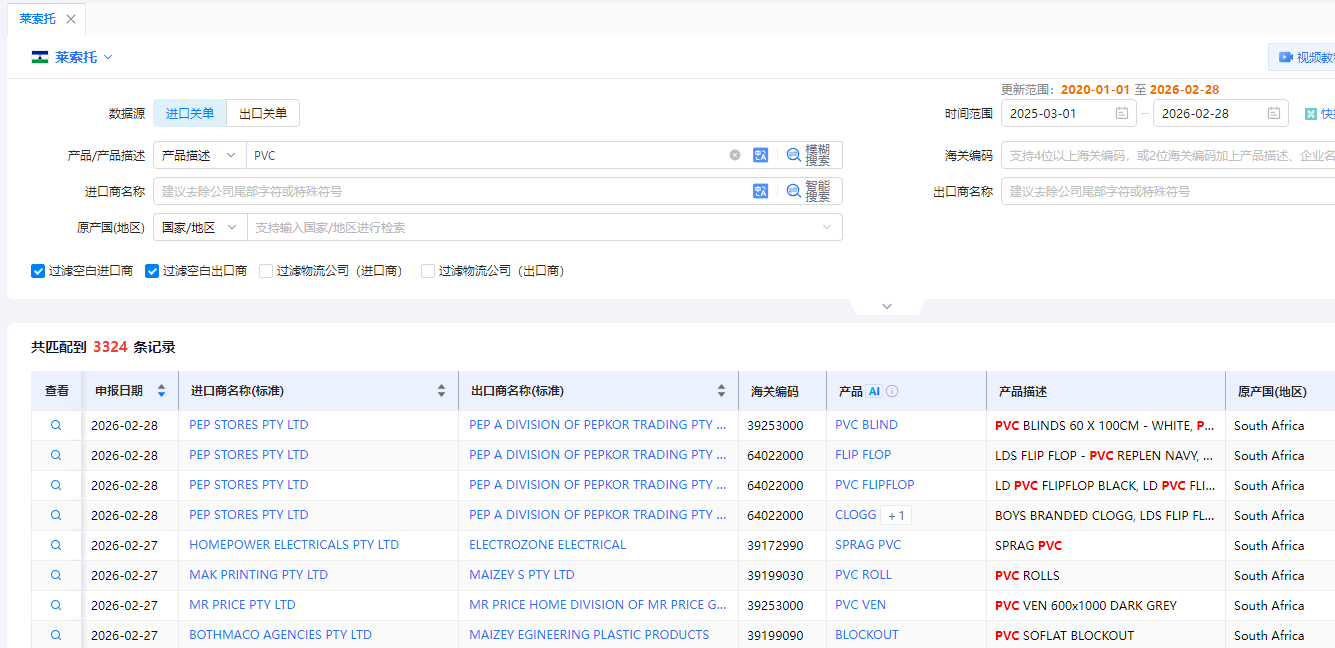
Task: Uncheck the 过滤空白出口商 checkbox
Action: tap(152, 270)
